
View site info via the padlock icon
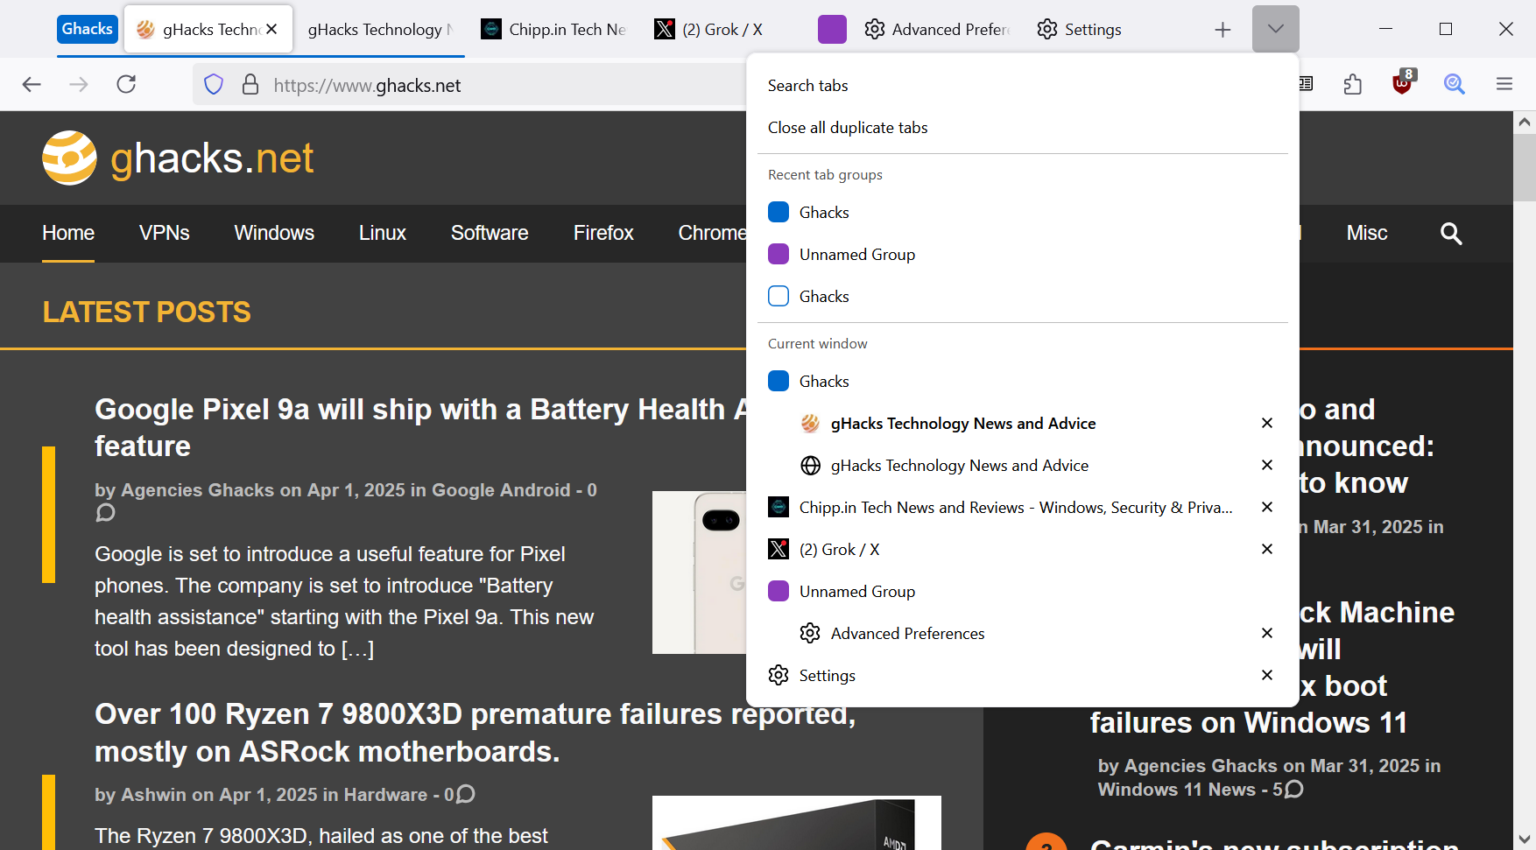click(x=250, y=84)
